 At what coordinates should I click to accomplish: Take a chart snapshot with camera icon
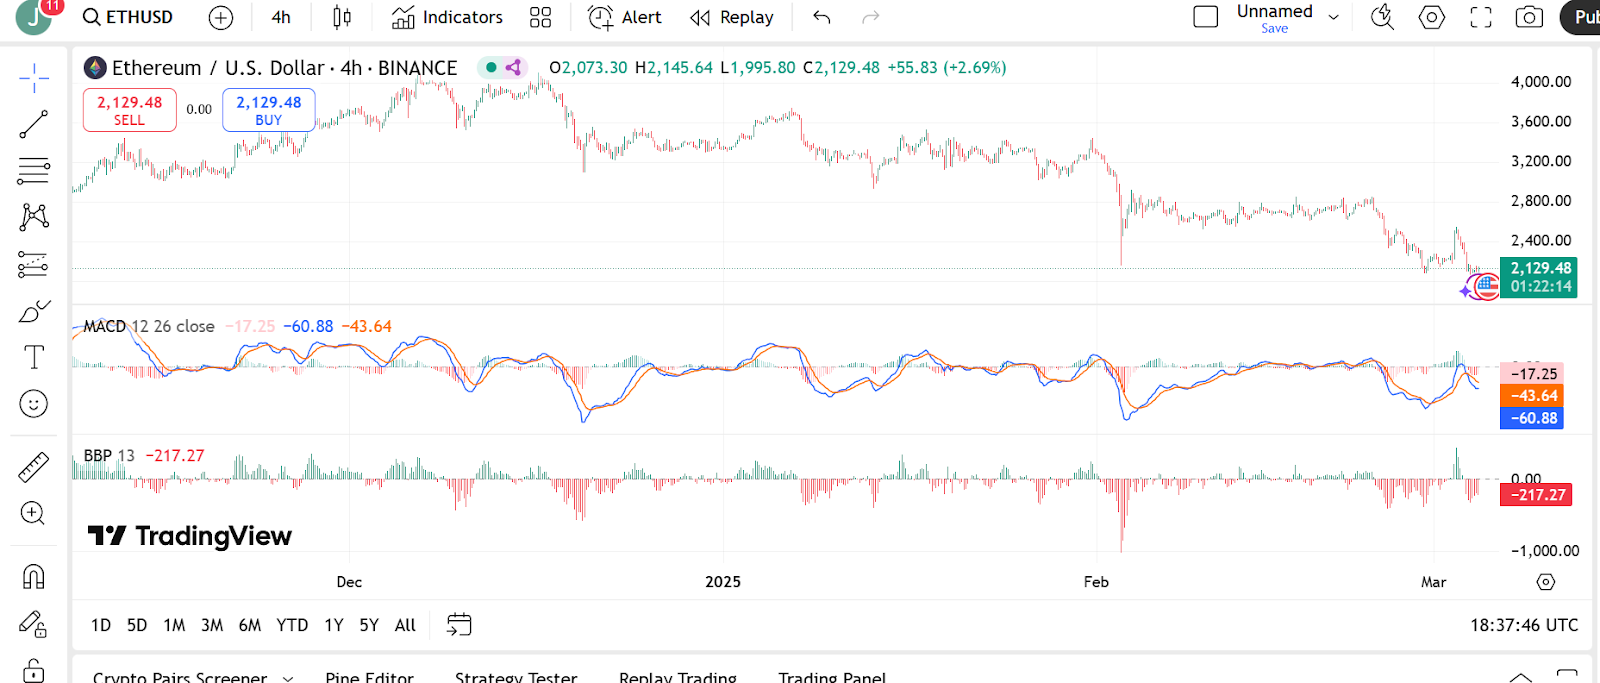[1529, 17]
